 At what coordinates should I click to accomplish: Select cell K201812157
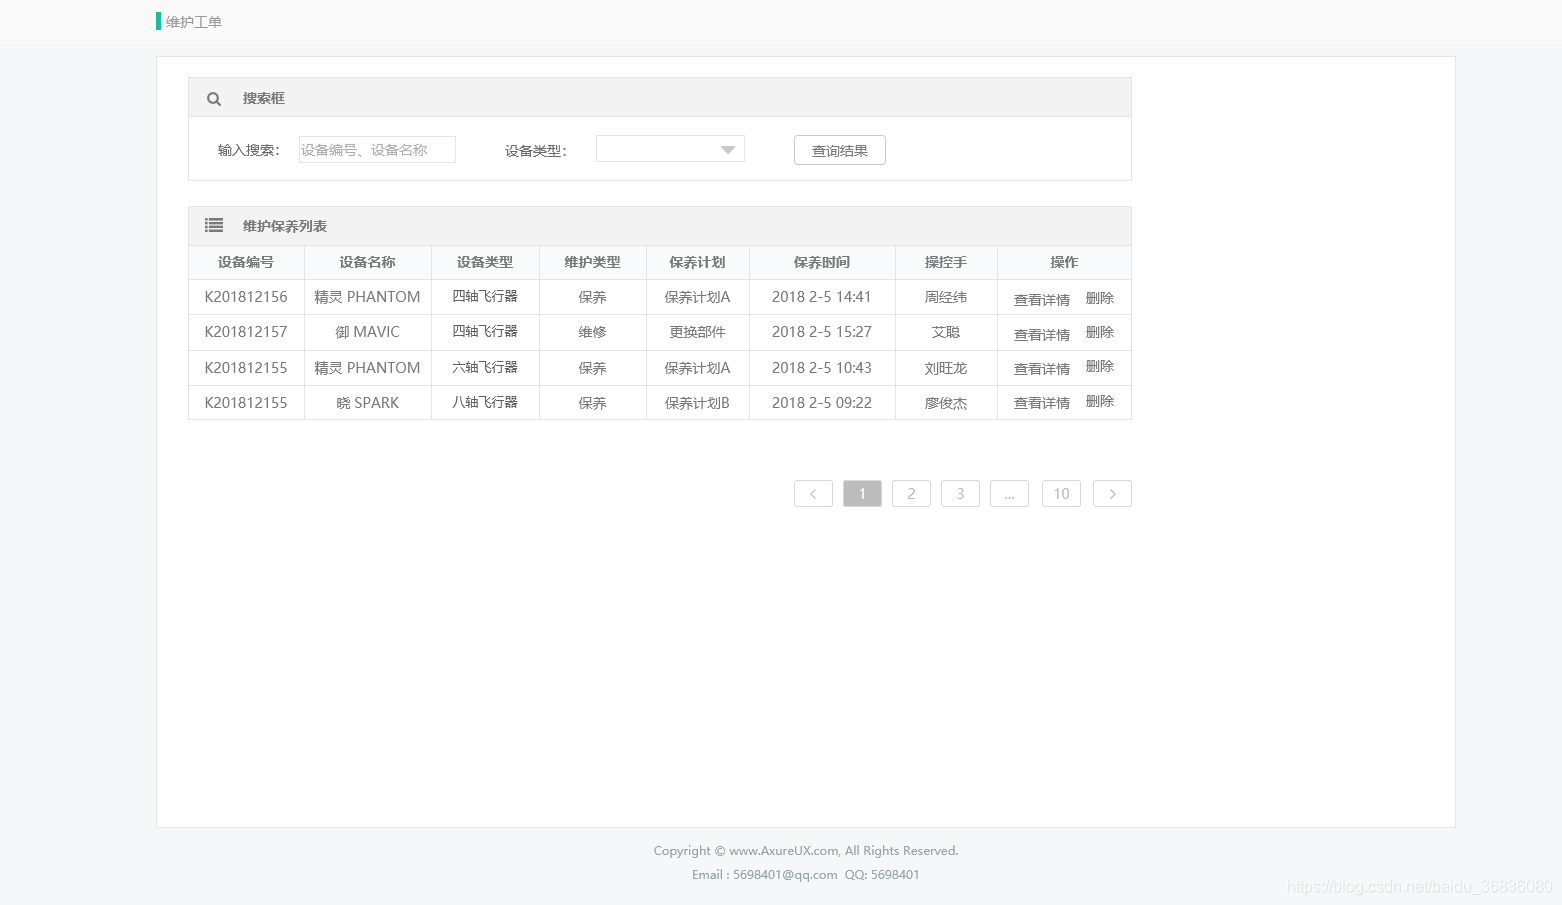pos(246,332)
